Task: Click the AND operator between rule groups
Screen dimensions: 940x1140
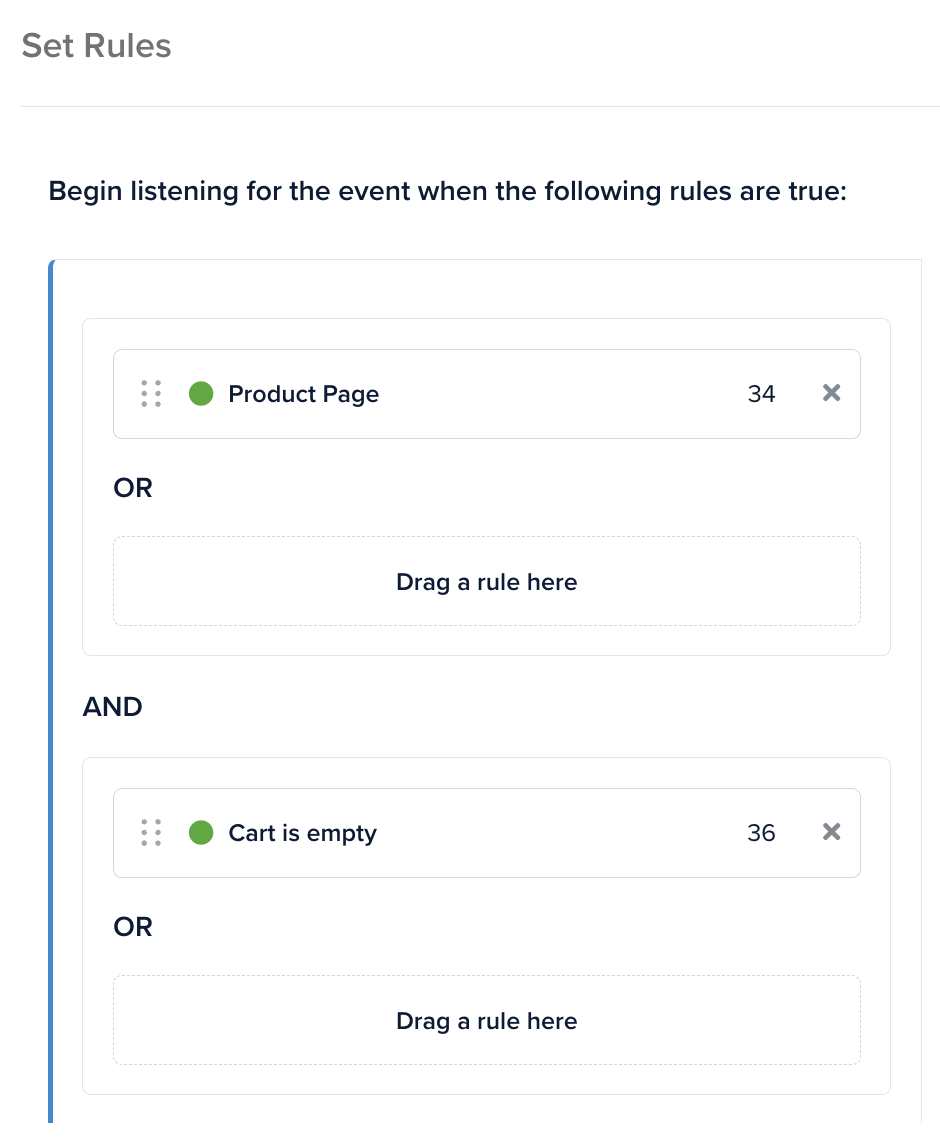Action: coord(112,707)
